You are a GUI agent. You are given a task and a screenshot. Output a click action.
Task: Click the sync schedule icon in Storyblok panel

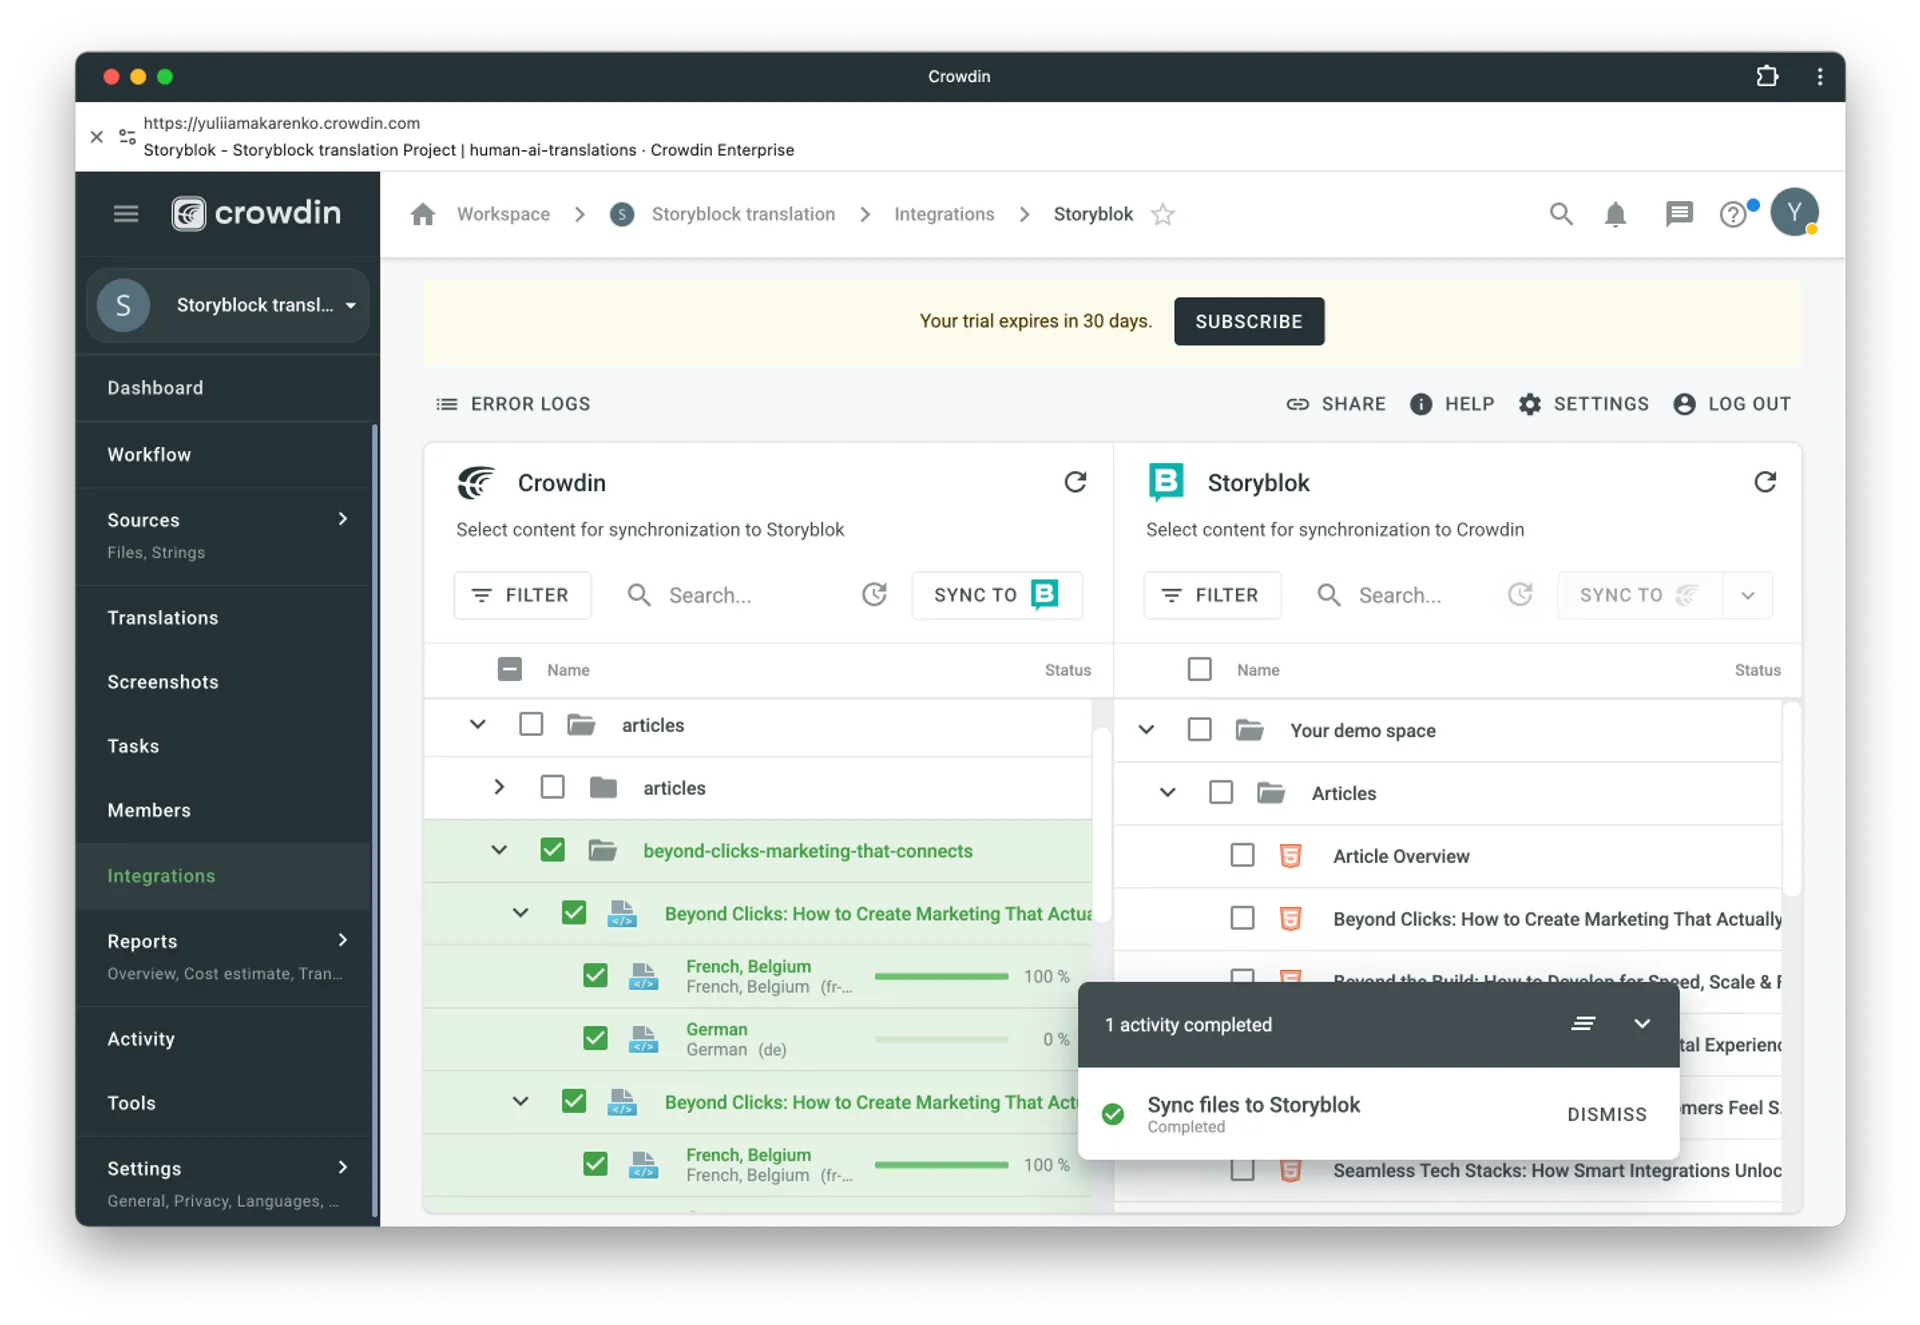(1520, 595)
